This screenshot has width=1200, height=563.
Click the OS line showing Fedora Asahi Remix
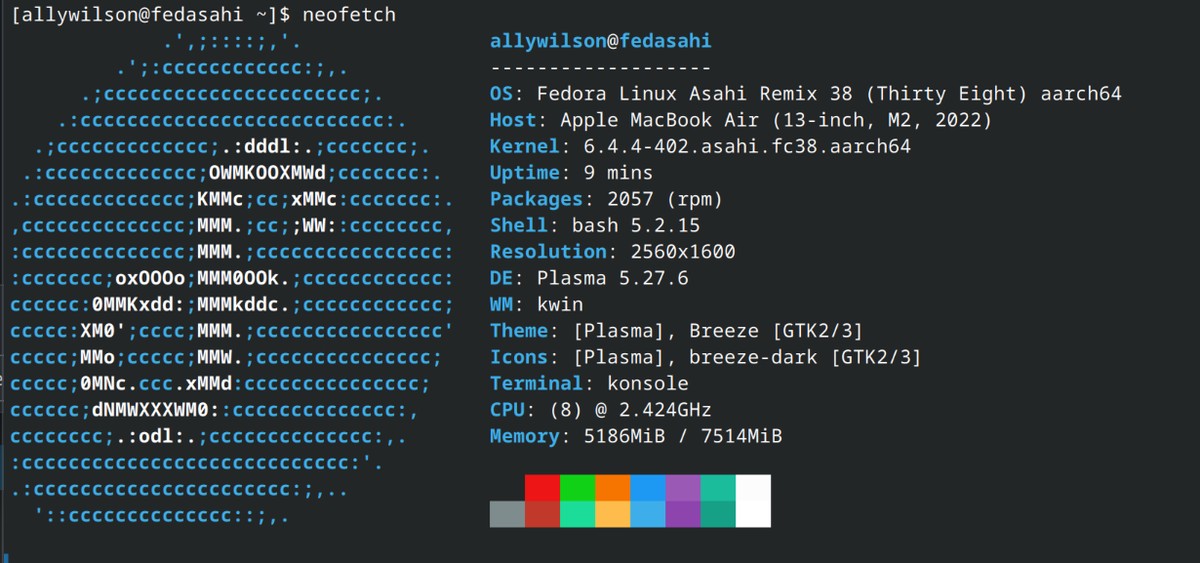[x=805, y=94]
